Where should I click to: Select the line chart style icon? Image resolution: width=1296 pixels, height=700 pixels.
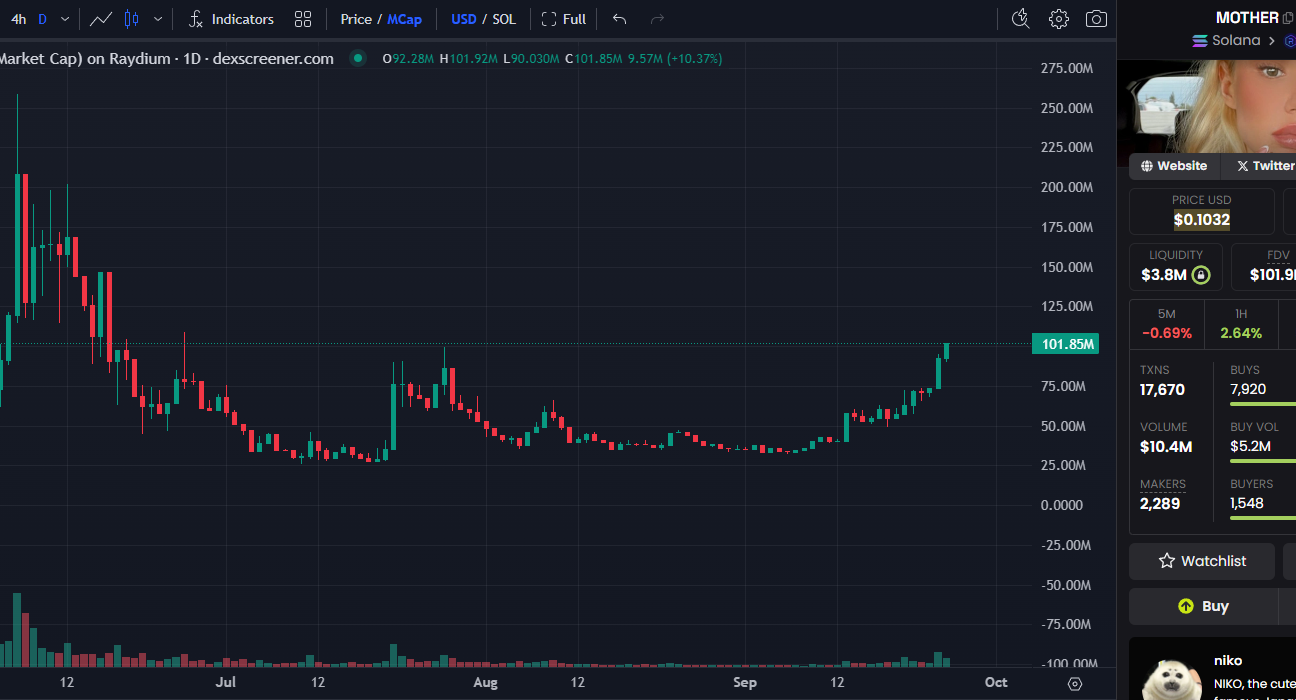click(x=100, y=19)
